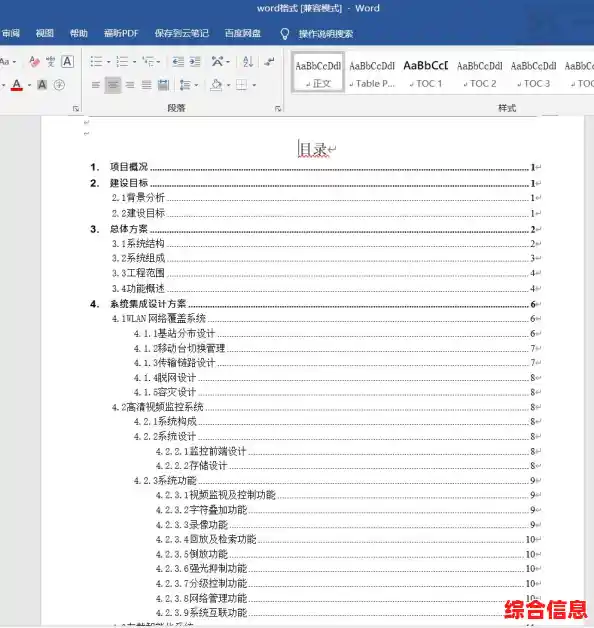Image resolution: width=594 pixels, height=628 pixels.
Task: Click the Clear All Formatting eraser icon
Action: coord(34,62)
